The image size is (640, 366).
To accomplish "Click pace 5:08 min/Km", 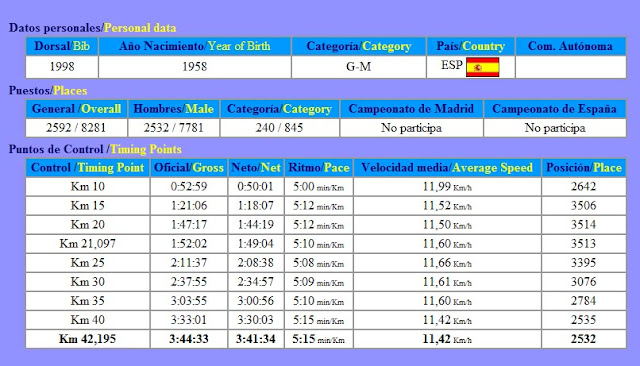I will 319,263.
